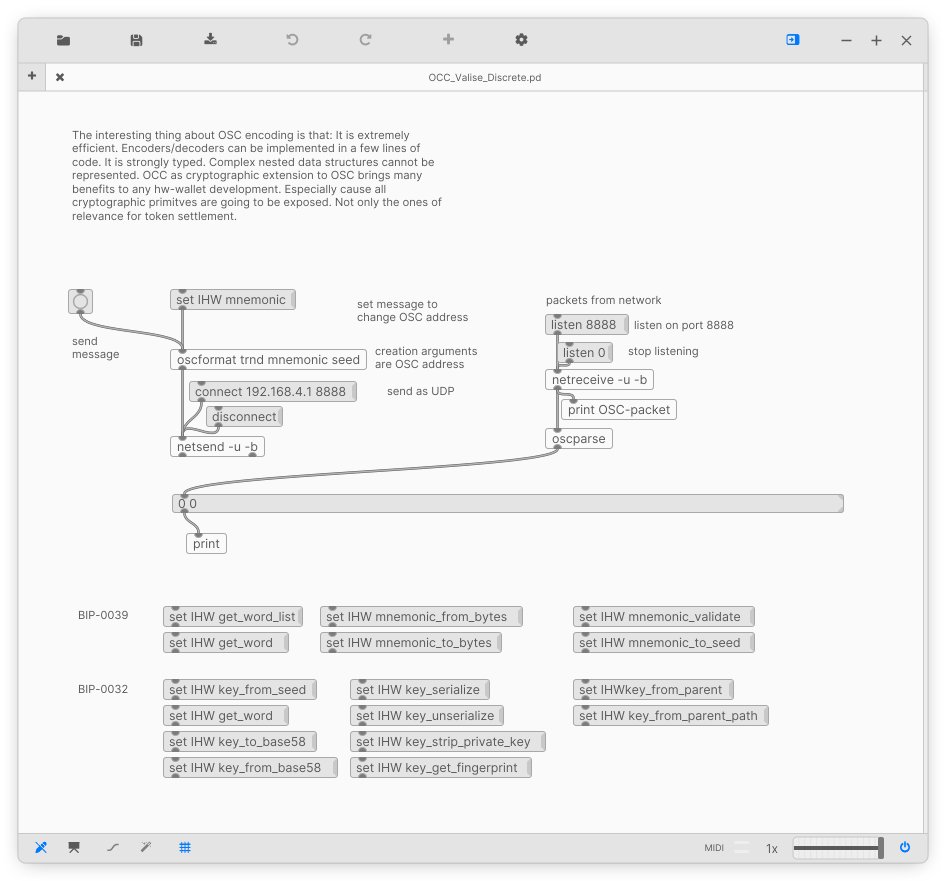Select the netsend -u -b object

pos(217,447)
